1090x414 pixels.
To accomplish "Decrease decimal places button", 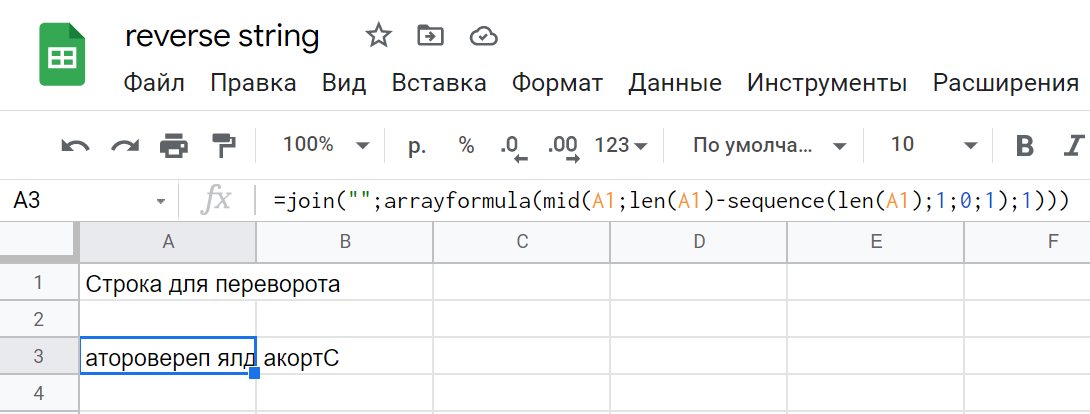I will click(513, 147).
